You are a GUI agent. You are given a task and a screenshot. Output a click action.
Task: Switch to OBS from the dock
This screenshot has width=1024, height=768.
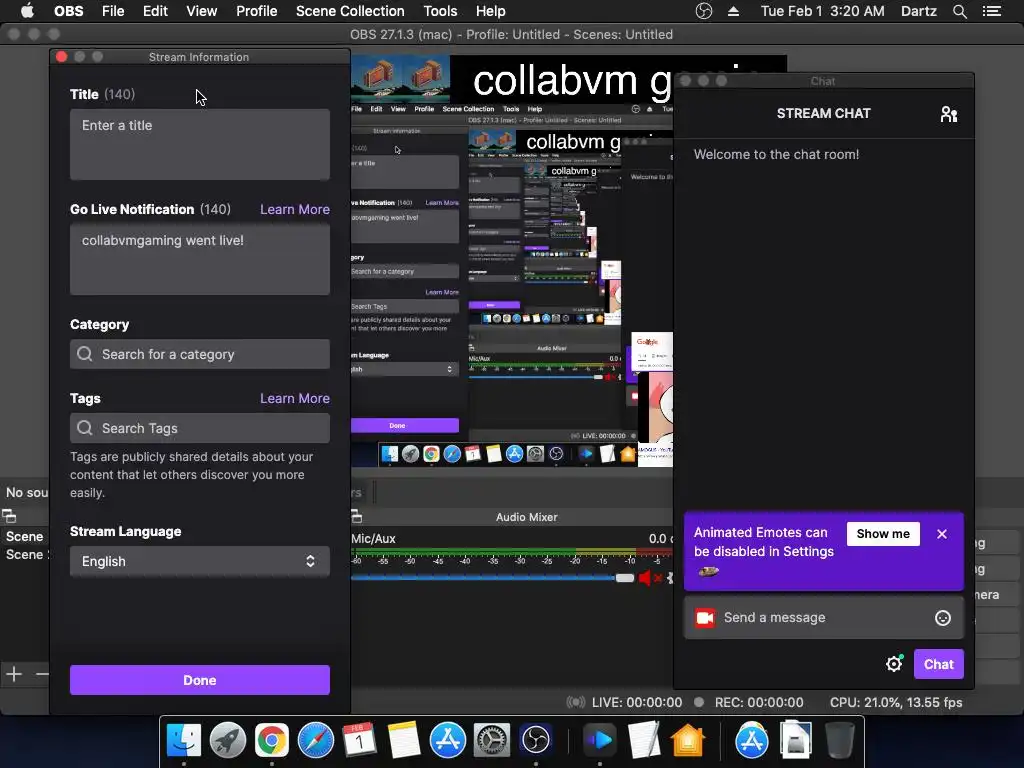536,740
